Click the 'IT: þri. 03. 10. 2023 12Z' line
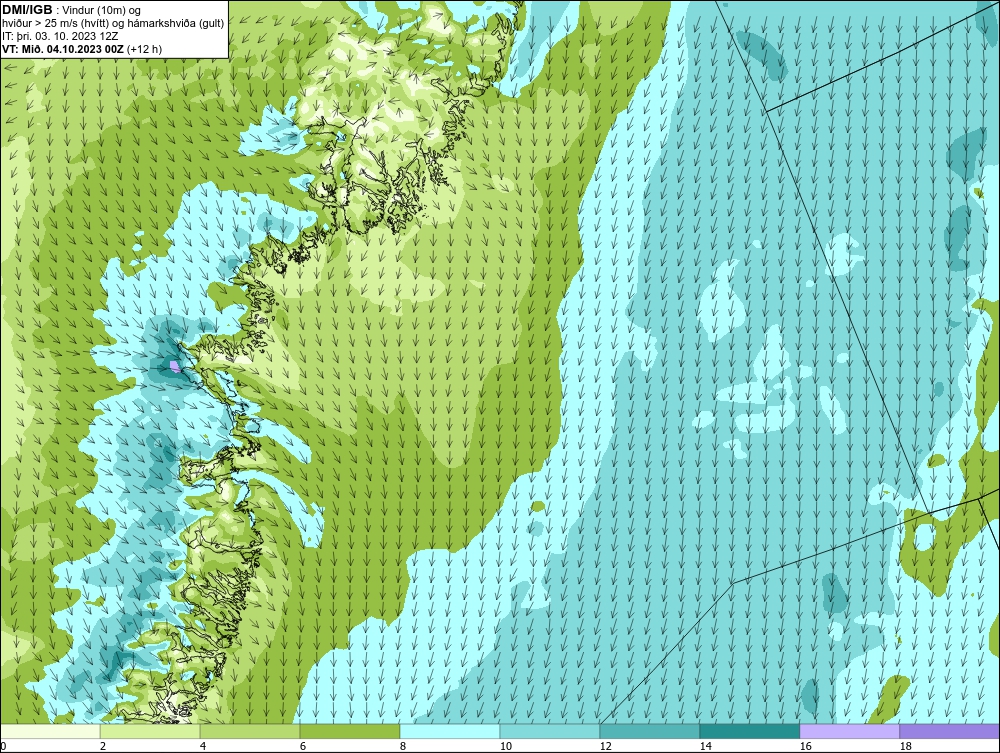Screen dimensions: 1000x753 pos(60,36)
